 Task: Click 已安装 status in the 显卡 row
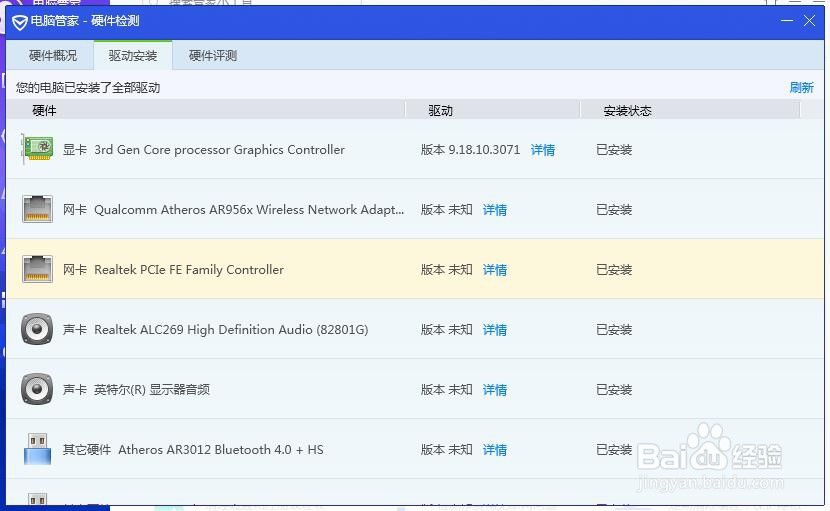click(x=614, y=150)
